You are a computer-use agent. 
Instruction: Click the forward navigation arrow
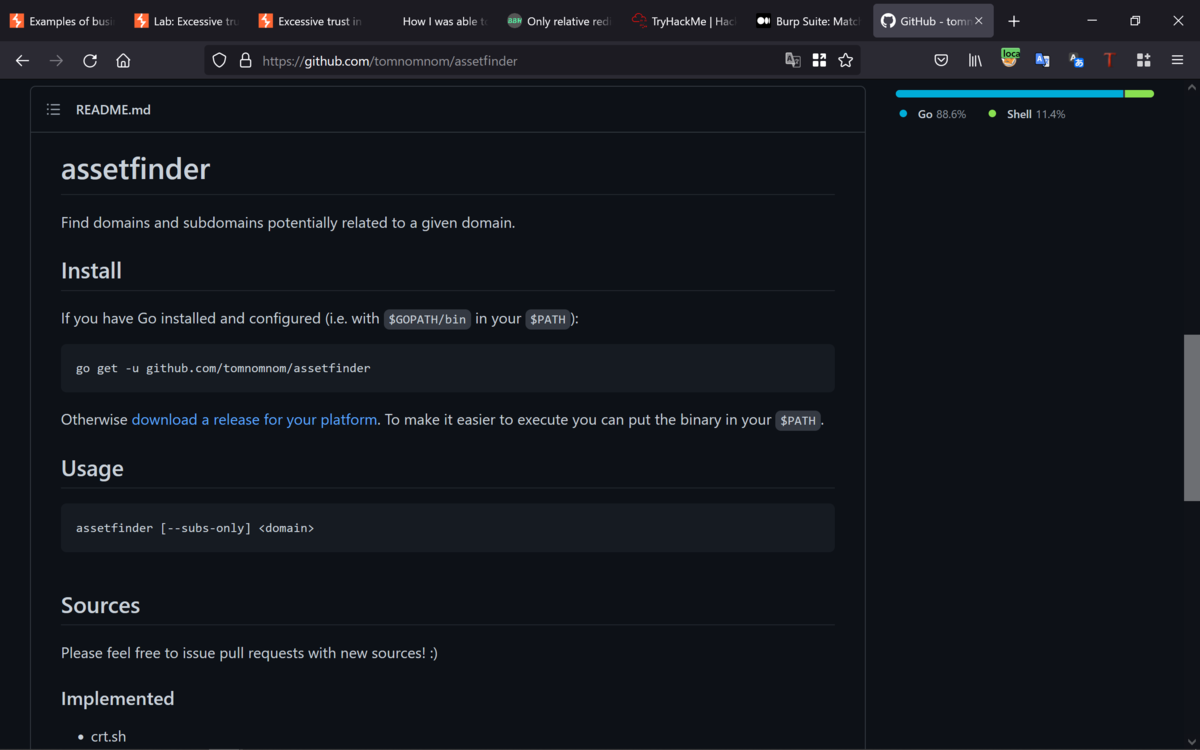[x=56, y=60]
